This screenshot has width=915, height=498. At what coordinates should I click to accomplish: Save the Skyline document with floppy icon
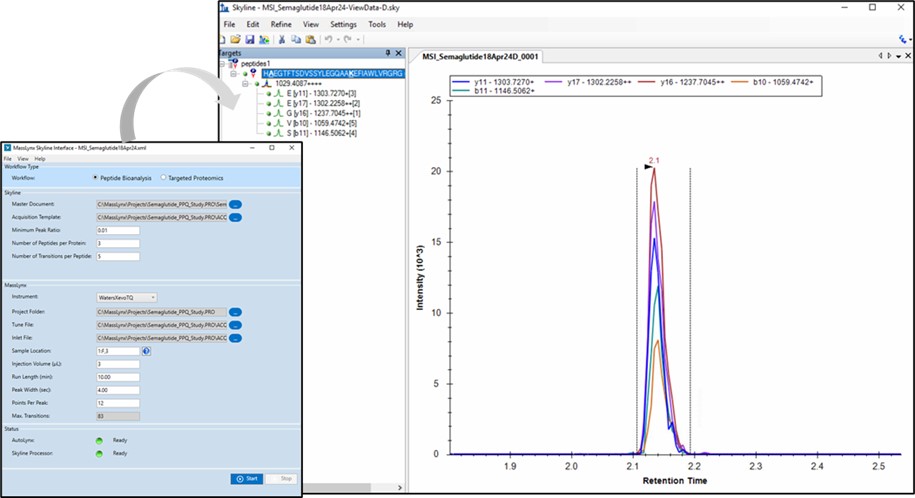250,39
